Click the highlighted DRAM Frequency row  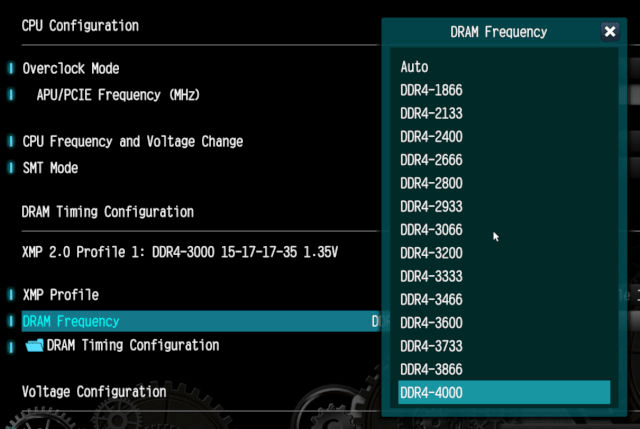[x=201, y=321]
